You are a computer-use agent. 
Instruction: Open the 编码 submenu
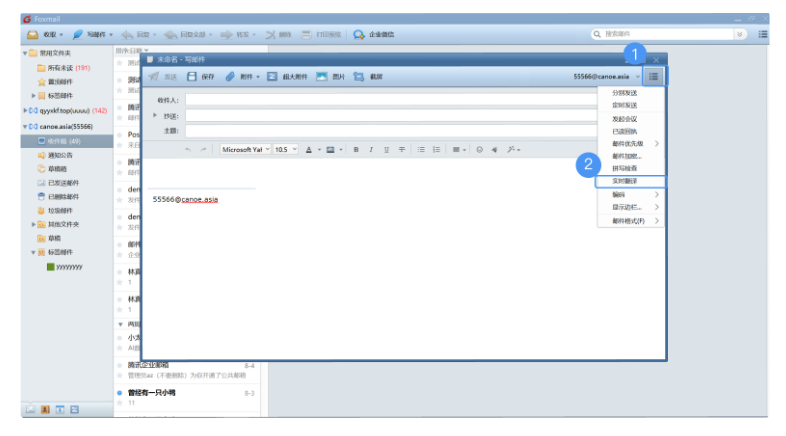click(631, 194)
